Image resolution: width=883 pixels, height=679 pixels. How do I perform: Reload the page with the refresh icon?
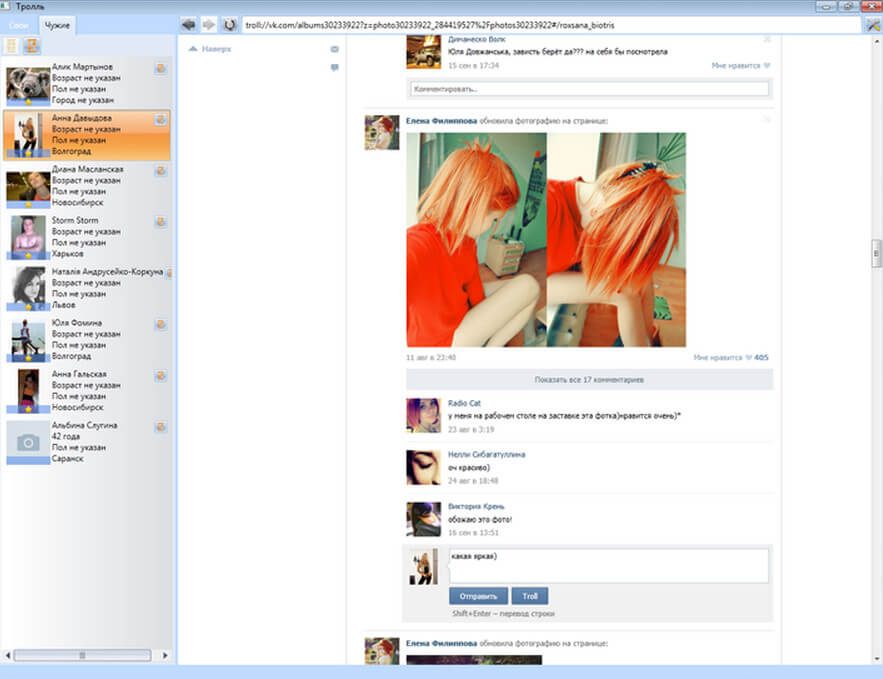(x=229, y=25)
